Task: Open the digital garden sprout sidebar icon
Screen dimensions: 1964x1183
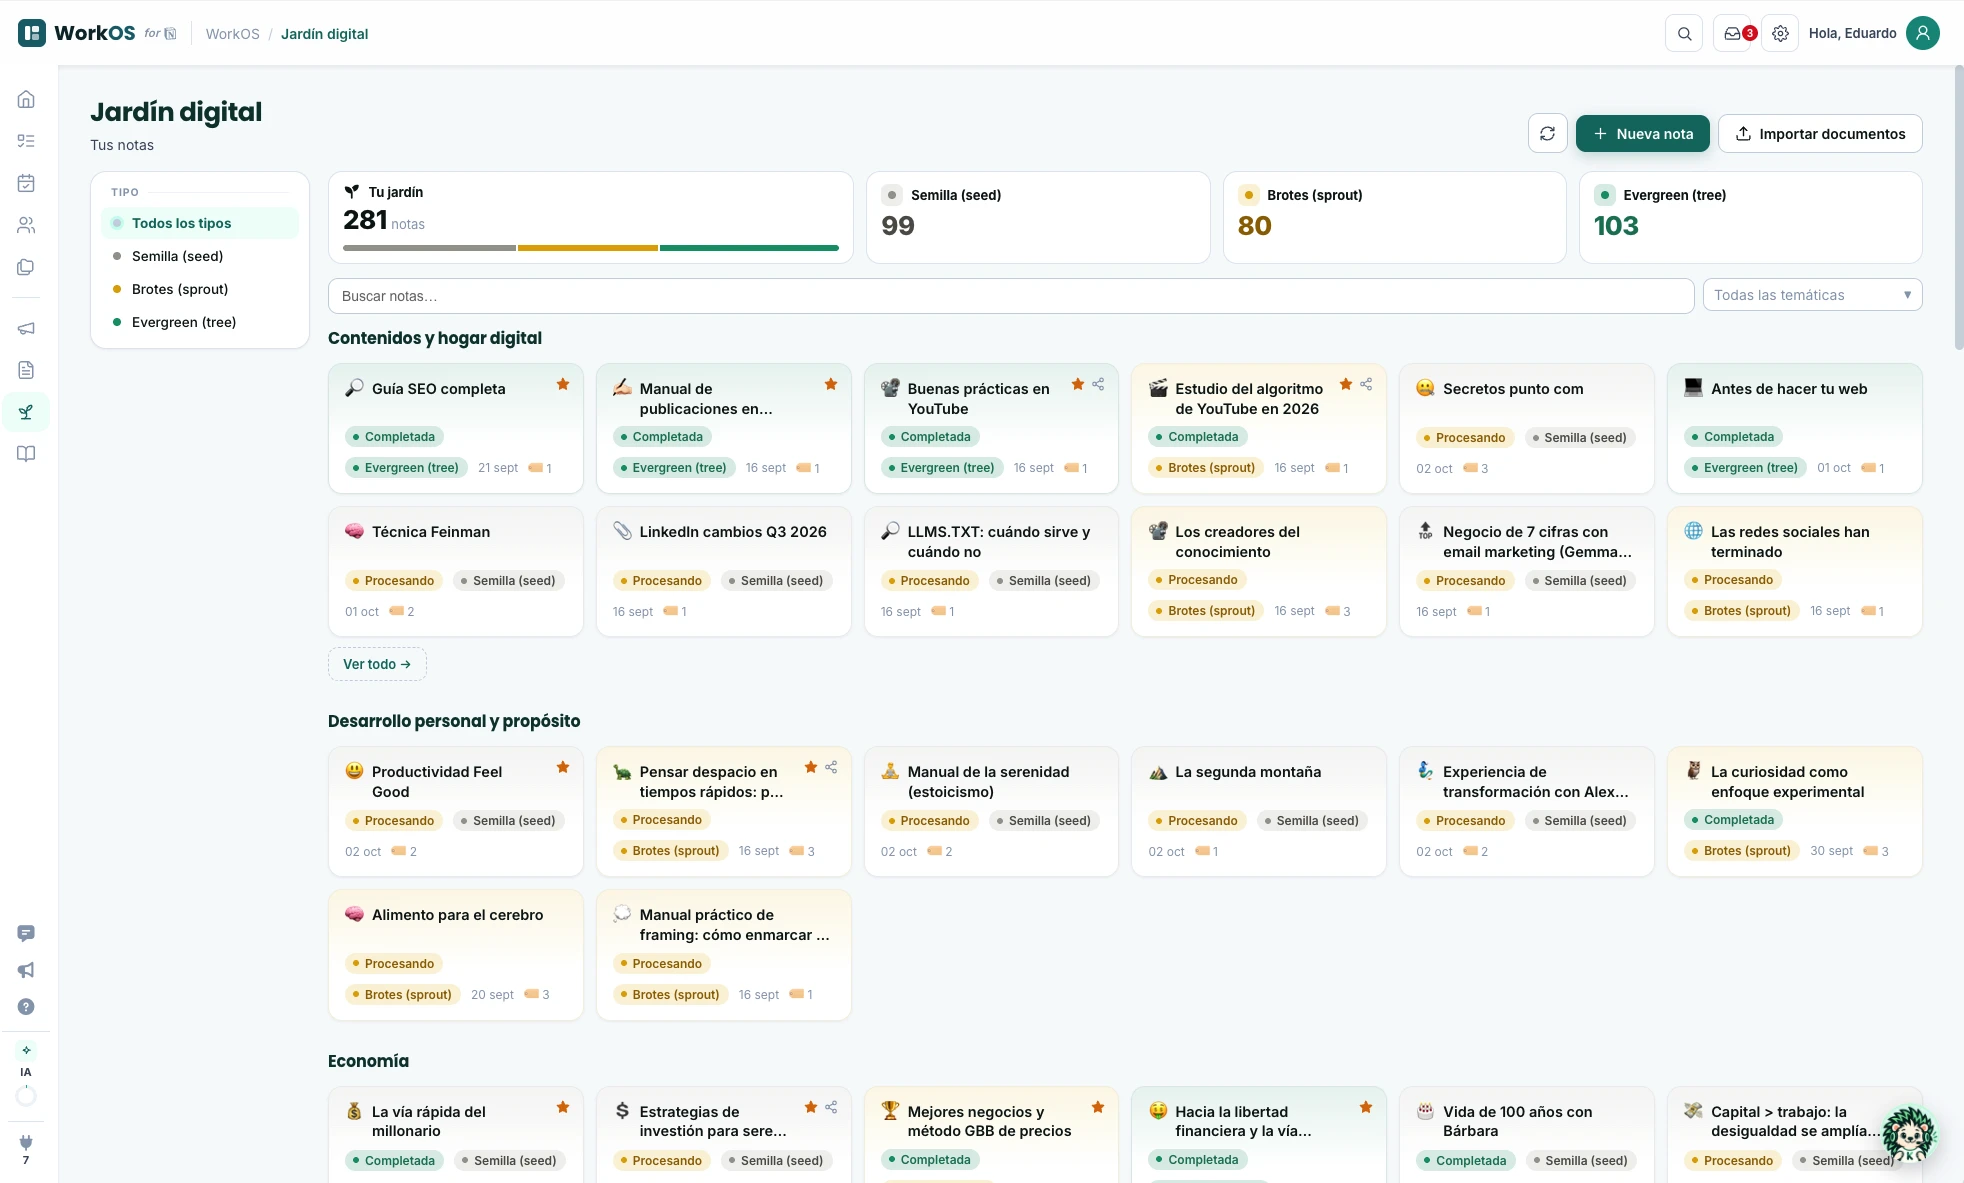Action: click(x=26, y=412)
